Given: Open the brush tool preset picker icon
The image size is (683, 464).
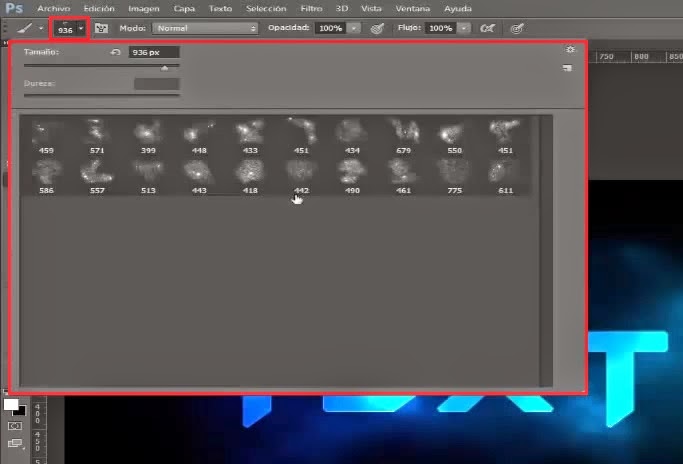Looking at the screenshot, I should pyautogui.click(x=24, y=28).
